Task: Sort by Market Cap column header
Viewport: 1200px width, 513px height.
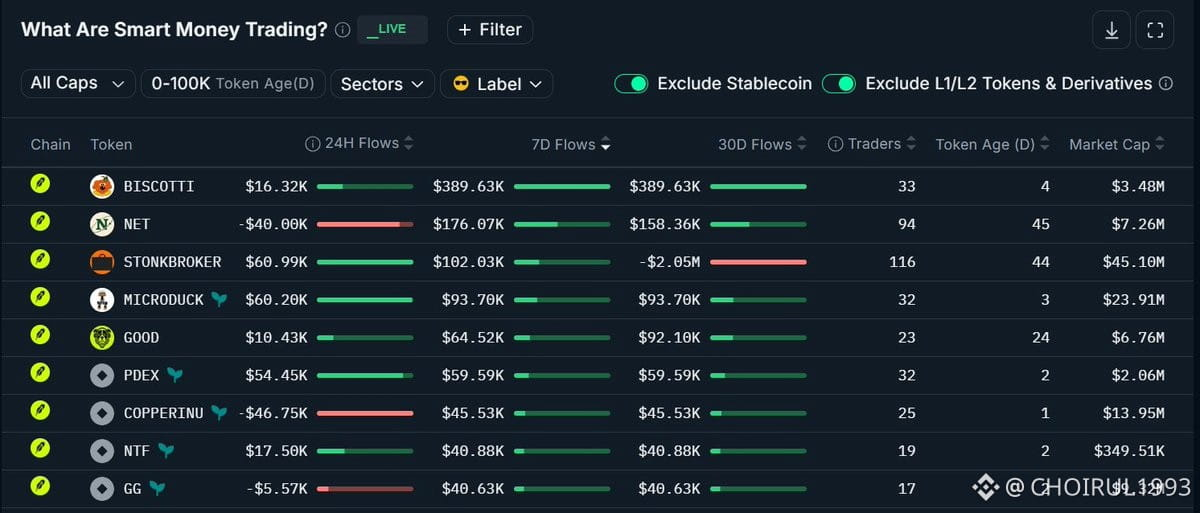Action: (1117, 145)
